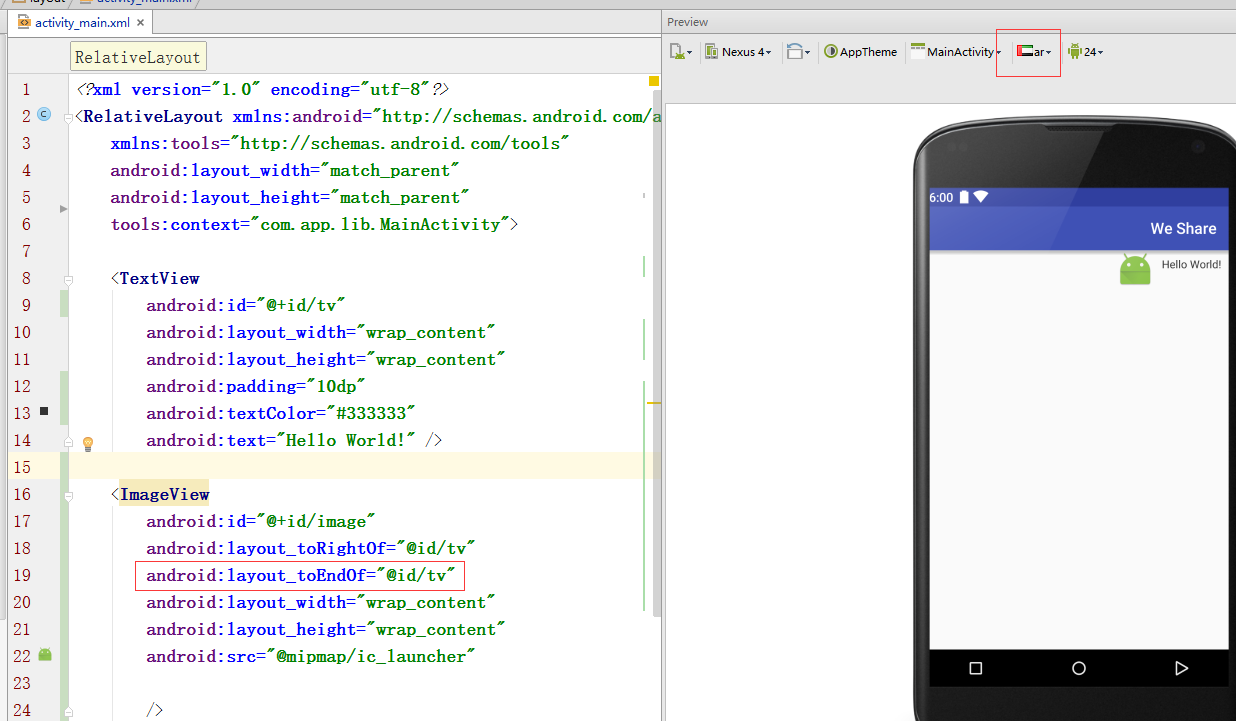Tap the back triangle on phone navigation bar
Viewport: 1236px width, 721px height.
1181,668
